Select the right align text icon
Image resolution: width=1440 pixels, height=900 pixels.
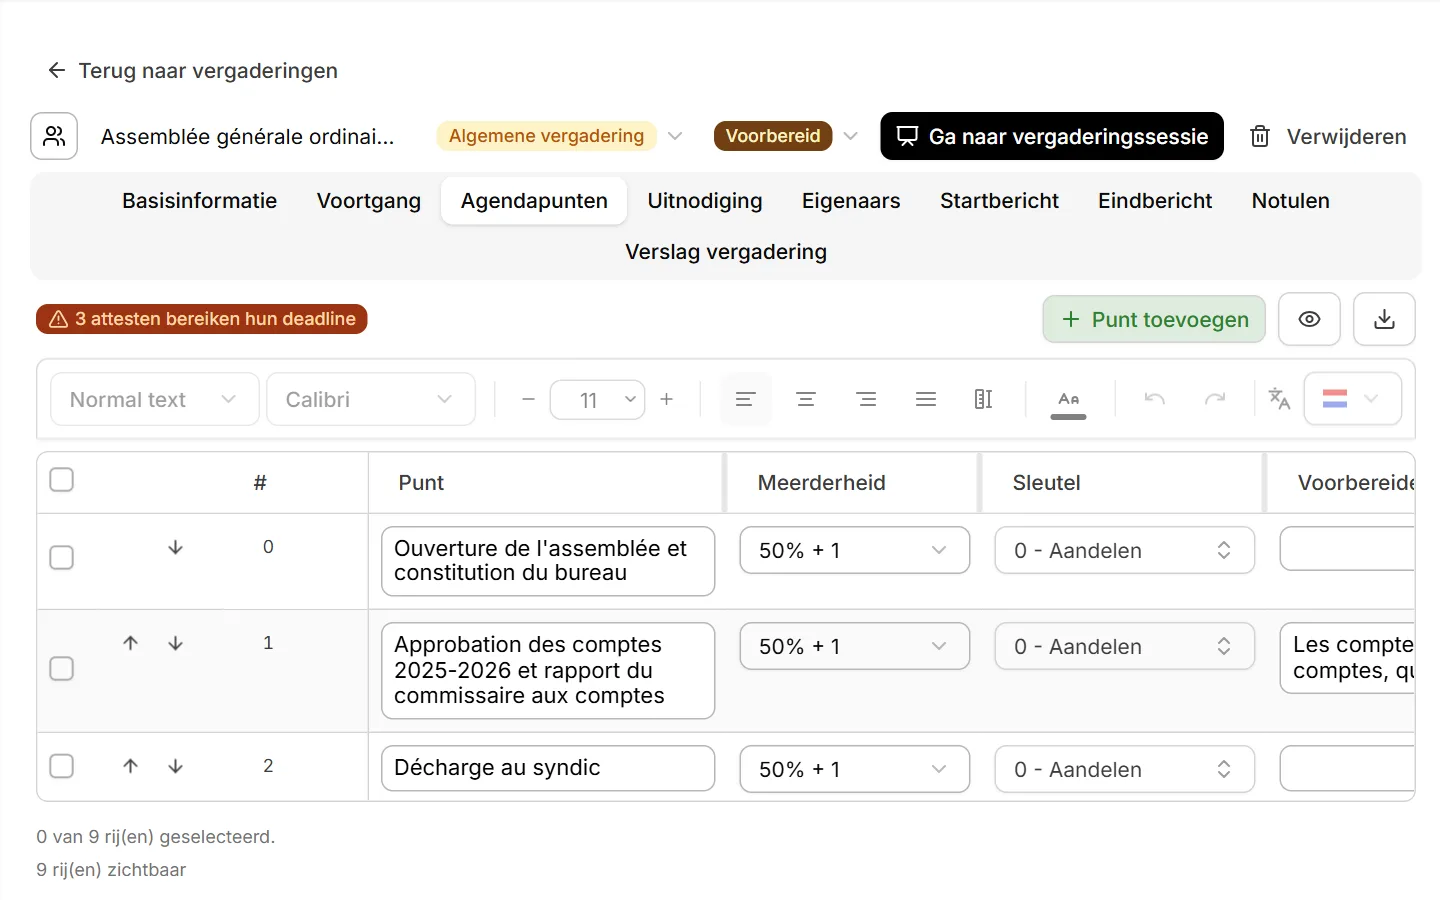pos(866,399)
